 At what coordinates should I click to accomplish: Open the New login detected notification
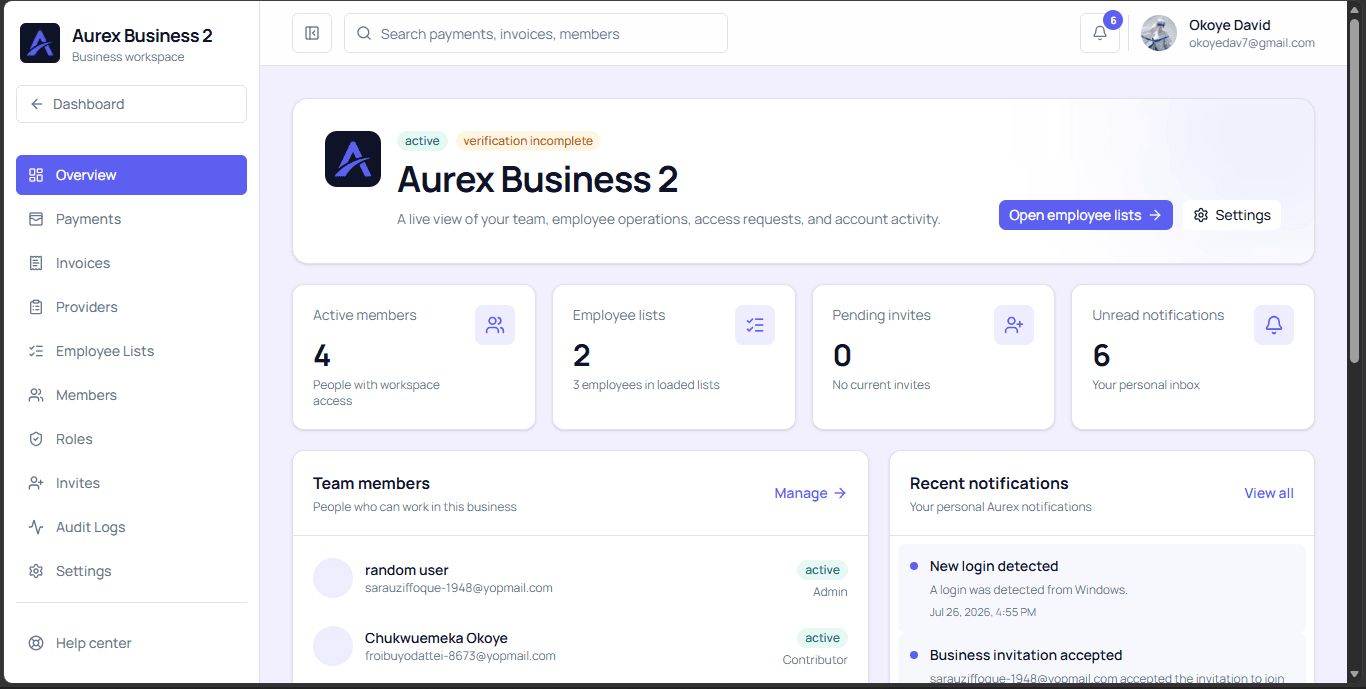click(x=1102, y=588)
